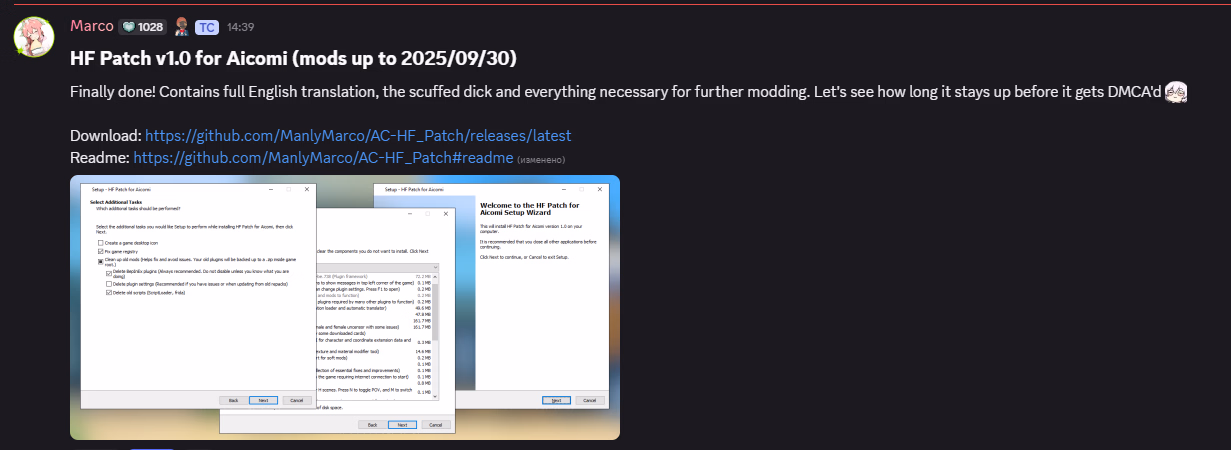Click the person role icon beside the badge

[180, 27]
